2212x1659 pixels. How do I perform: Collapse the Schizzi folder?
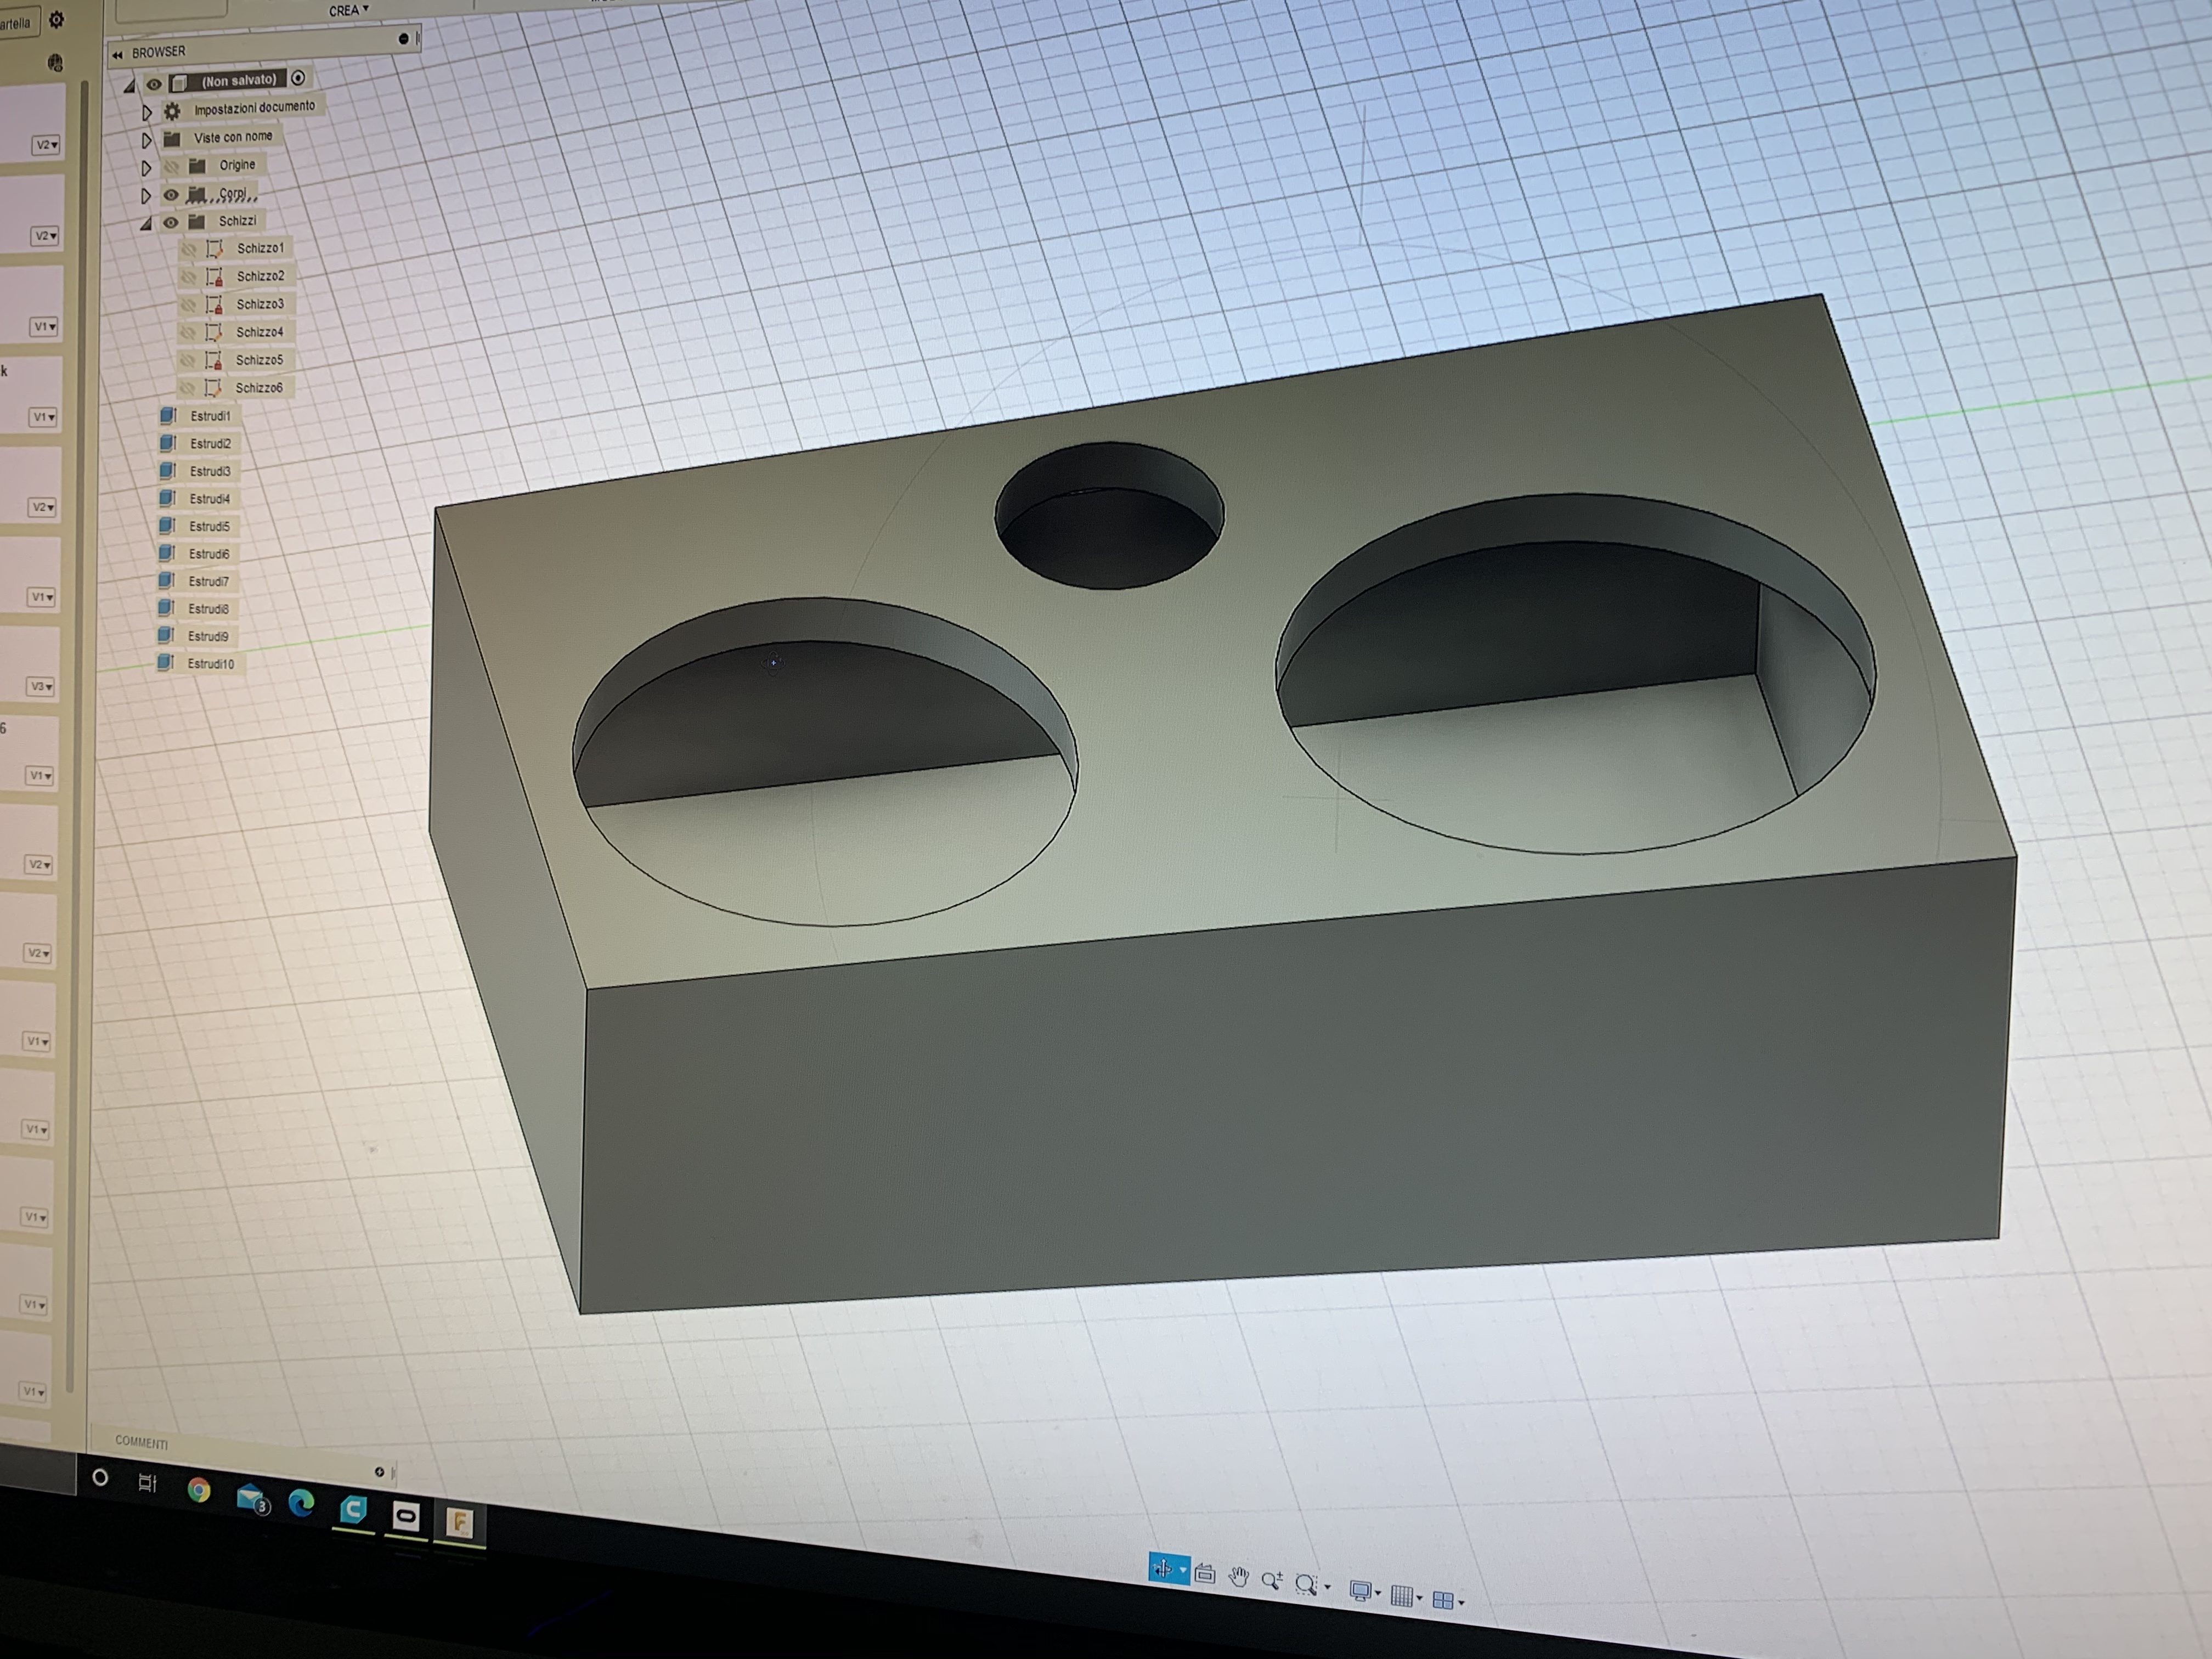coord(146,224)
